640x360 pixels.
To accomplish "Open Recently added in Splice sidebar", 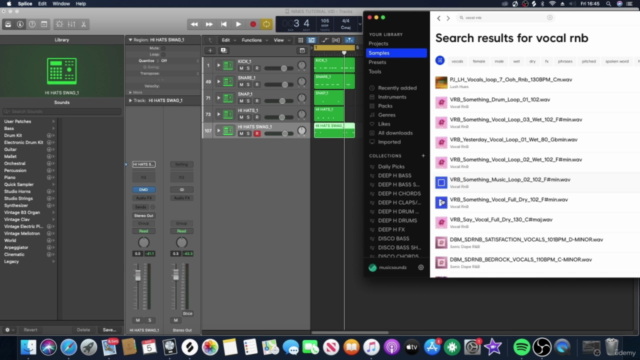I will pos(396,88).
